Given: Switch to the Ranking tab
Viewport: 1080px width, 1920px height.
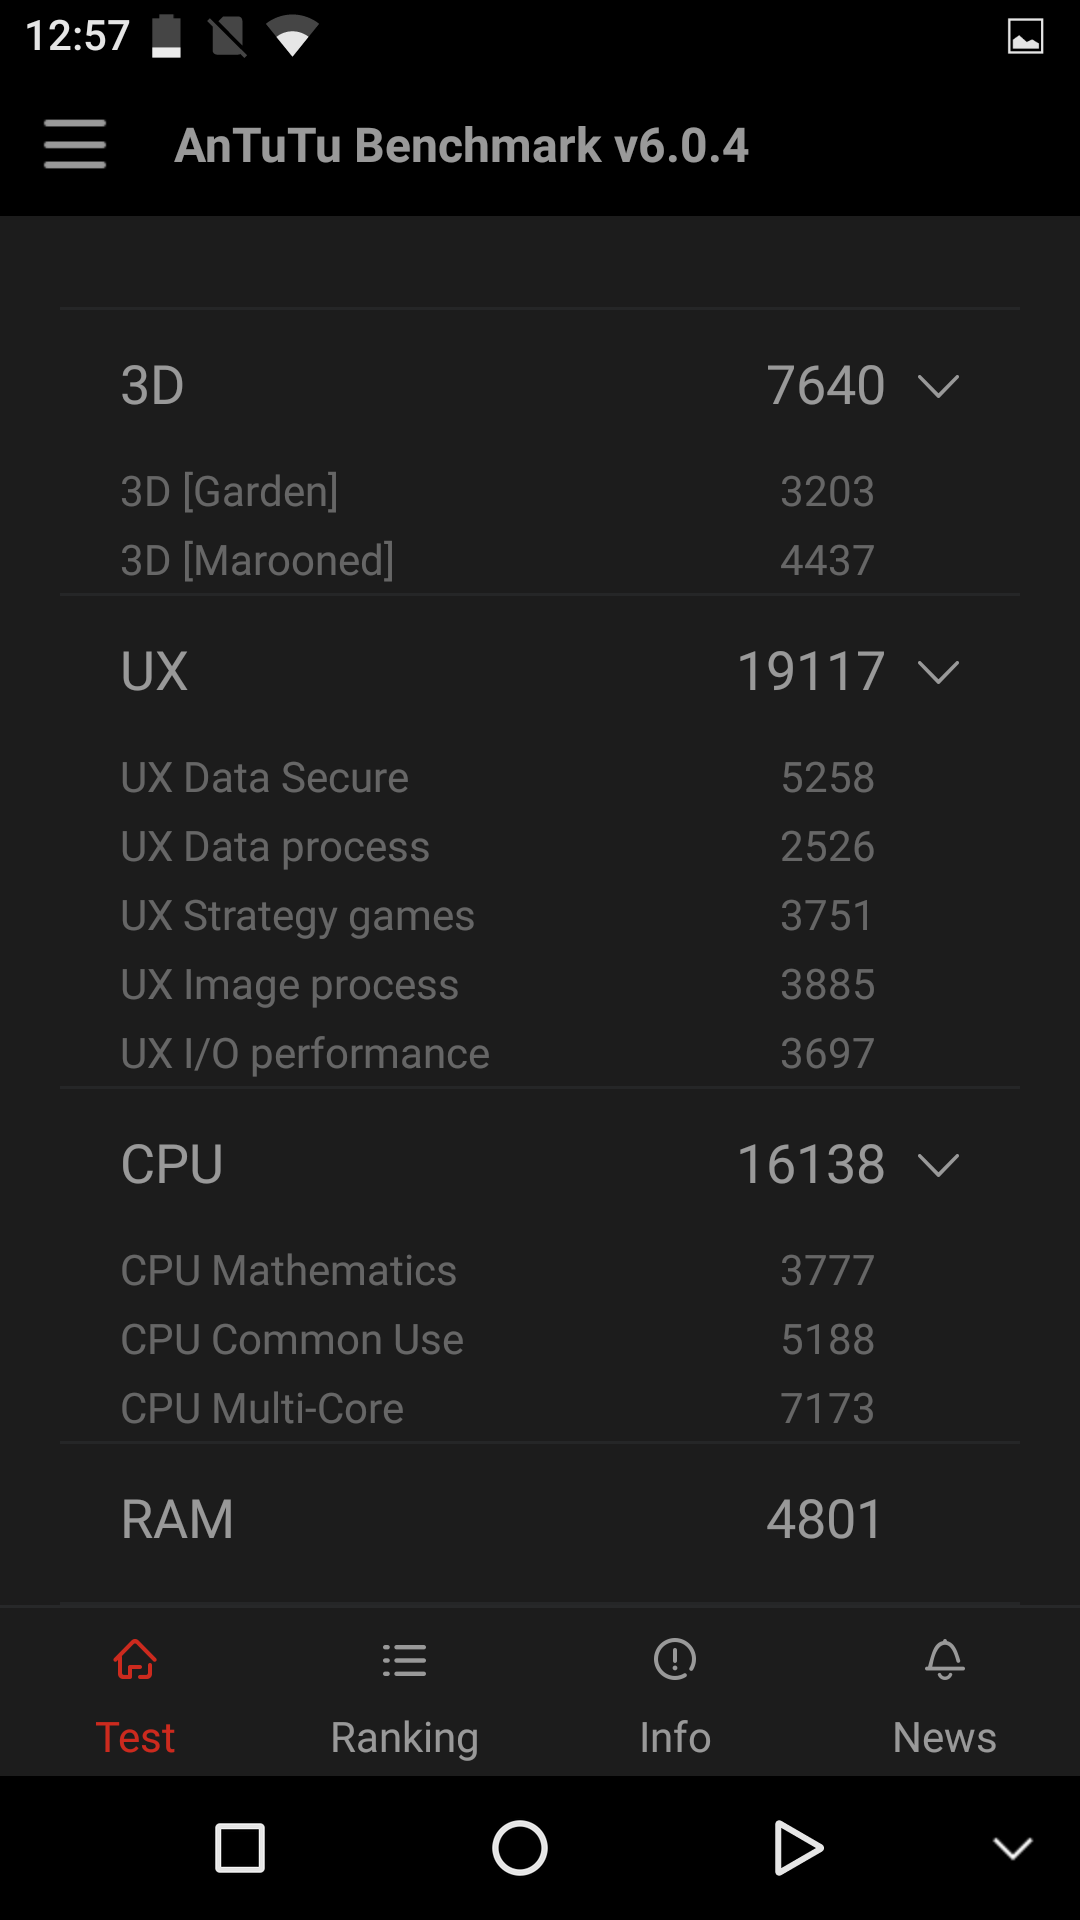Looking at the screenshot, I should click(404, 1737).
